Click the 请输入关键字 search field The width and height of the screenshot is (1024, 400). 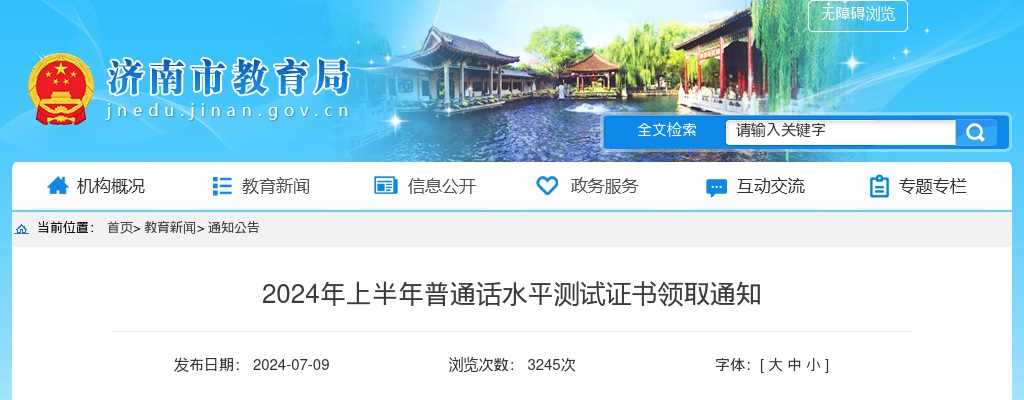(840, 133)
